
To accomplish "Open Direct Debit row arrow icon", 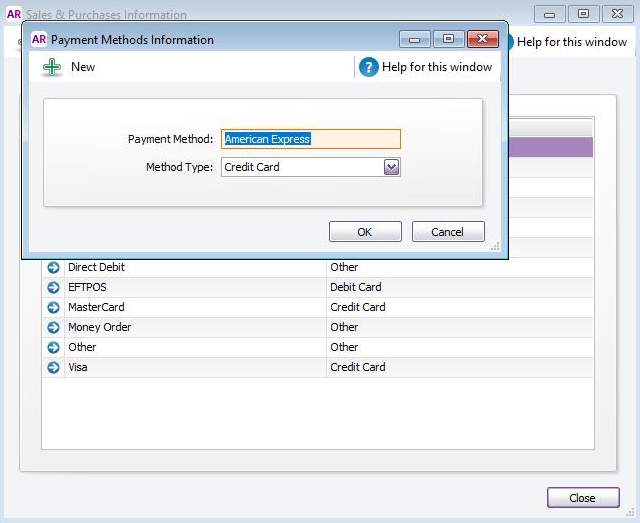I will pos(53,267).
